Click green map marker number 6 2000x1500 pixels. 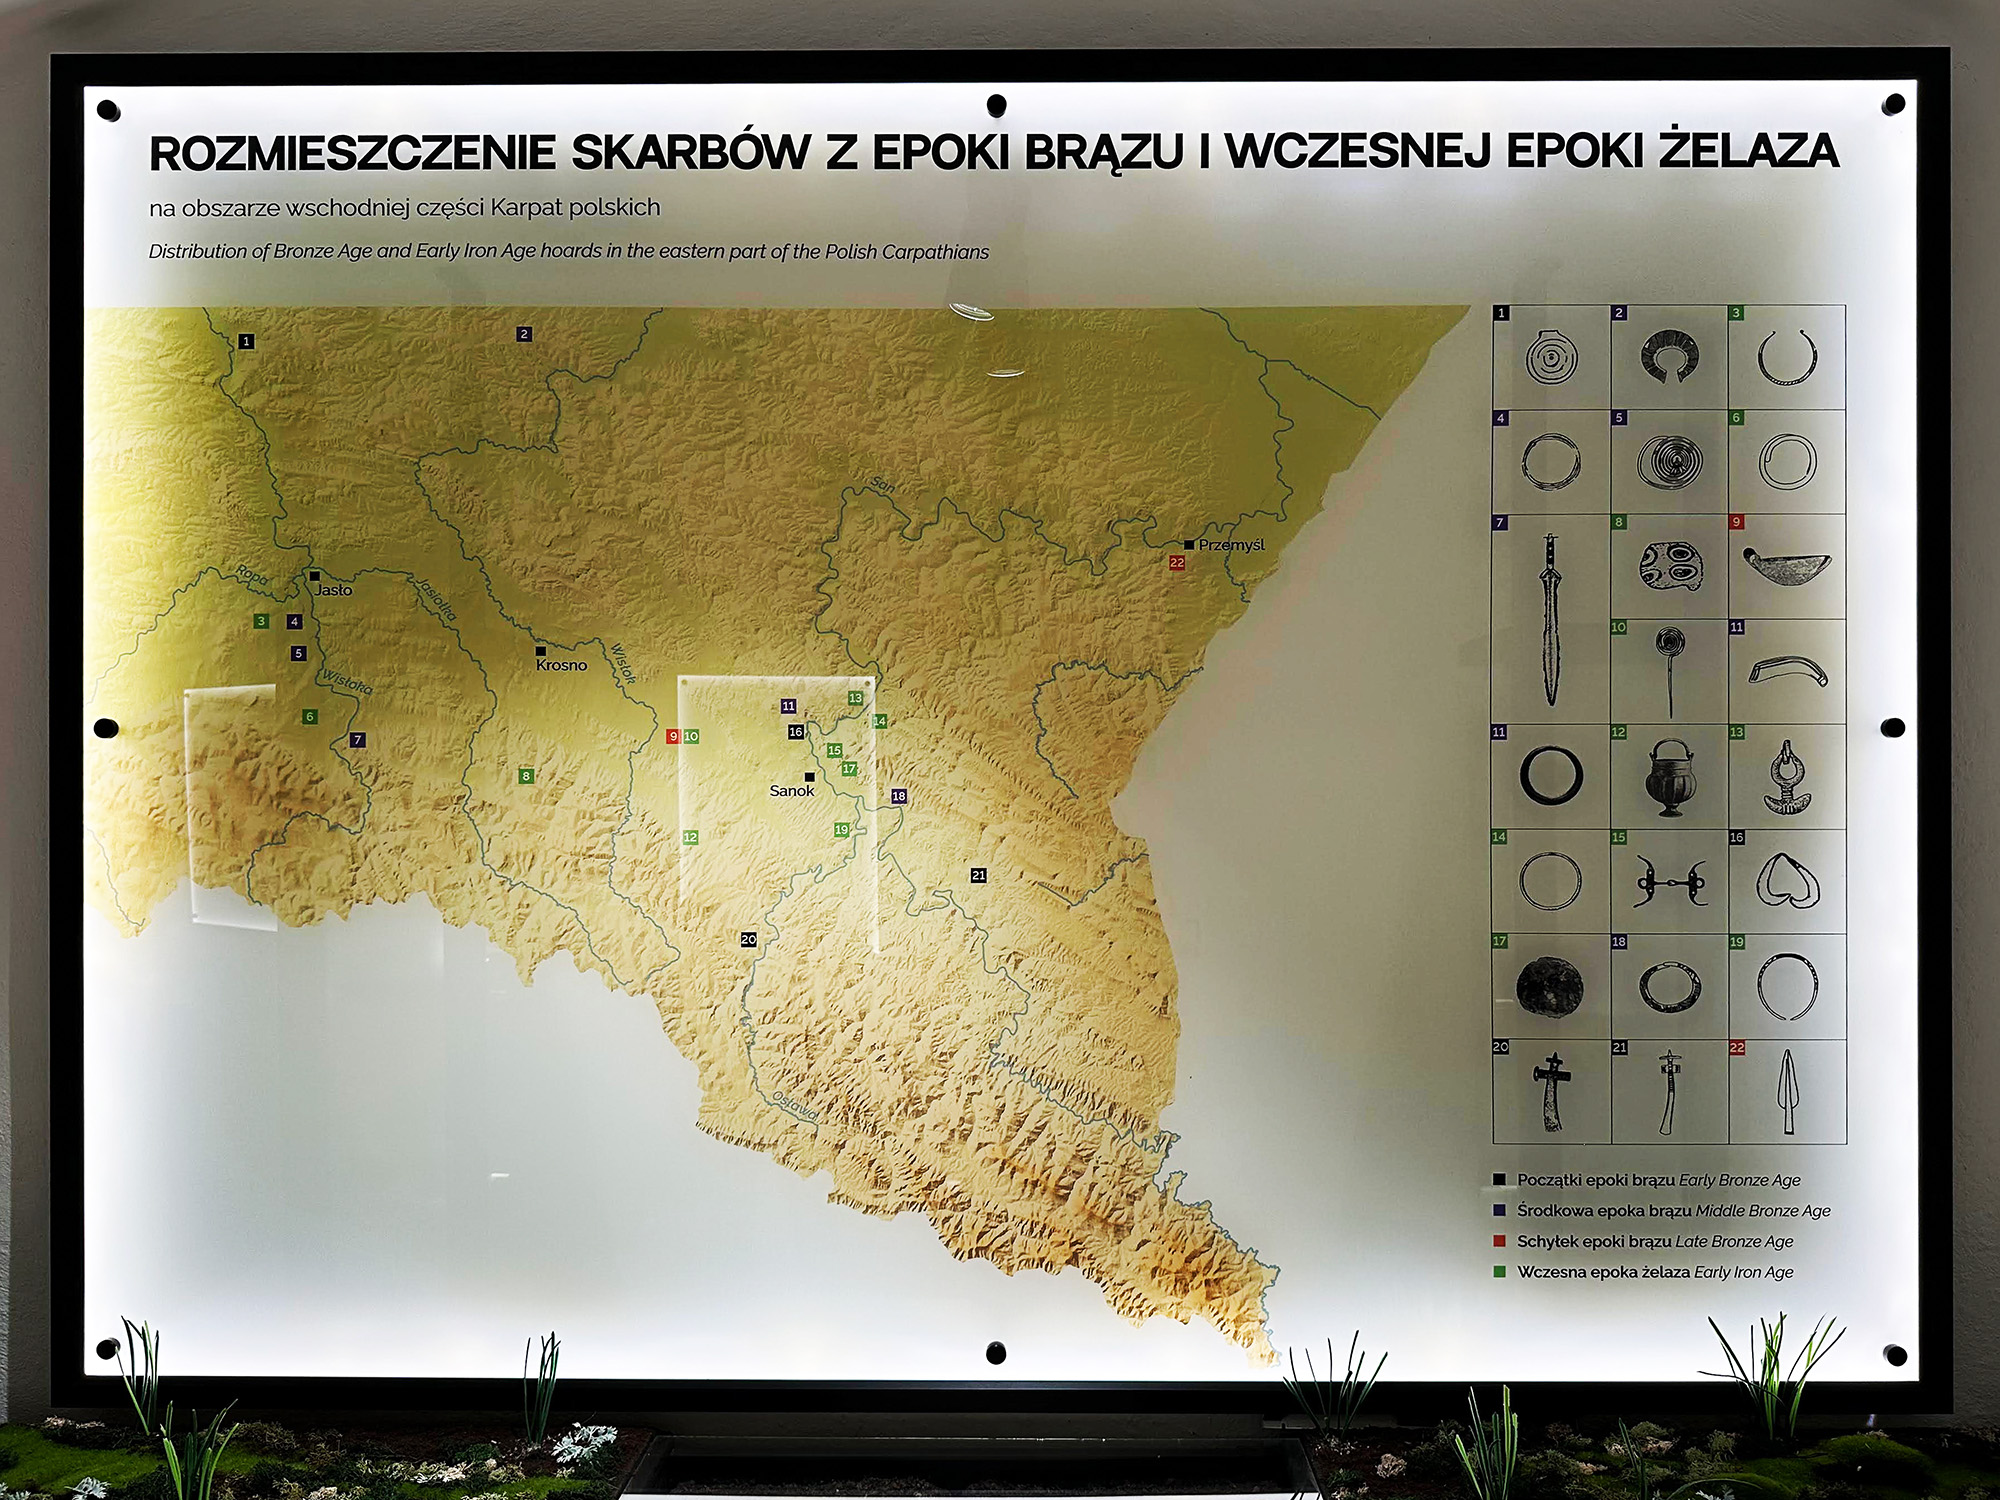[310, 717]
